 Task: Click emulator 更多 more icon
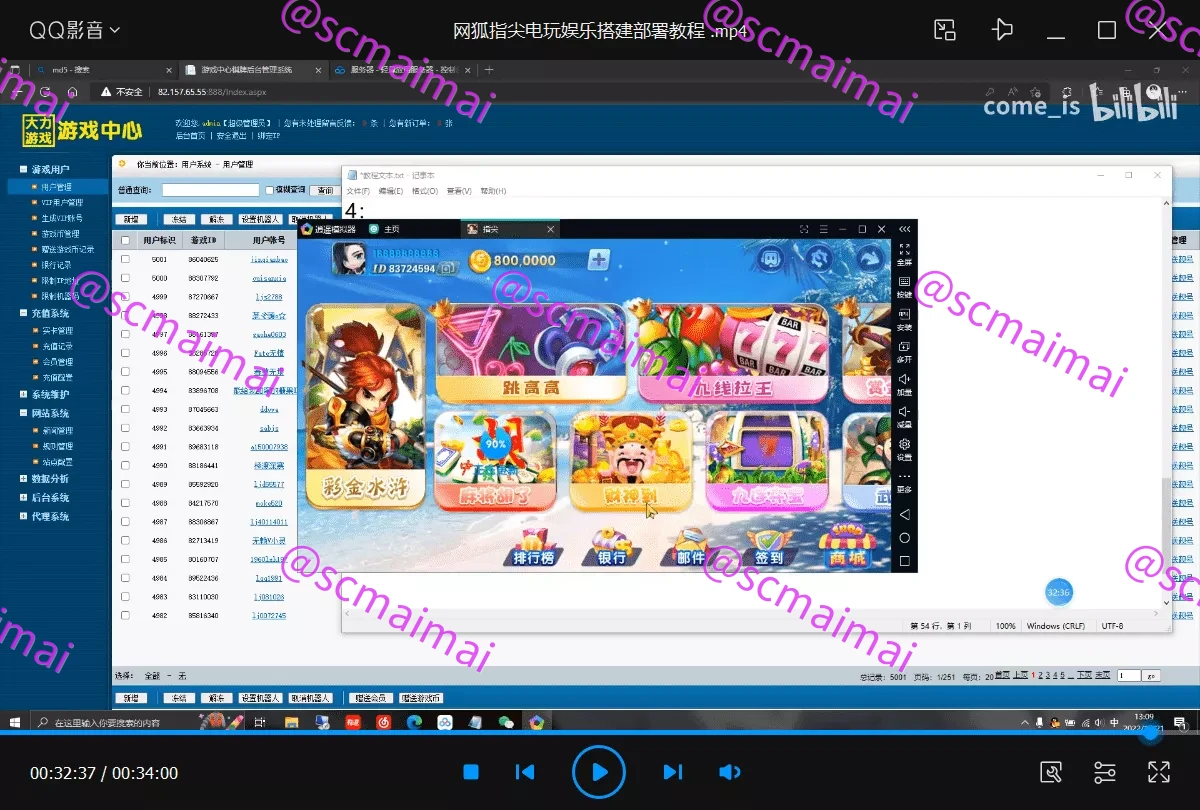coord(904,482)
